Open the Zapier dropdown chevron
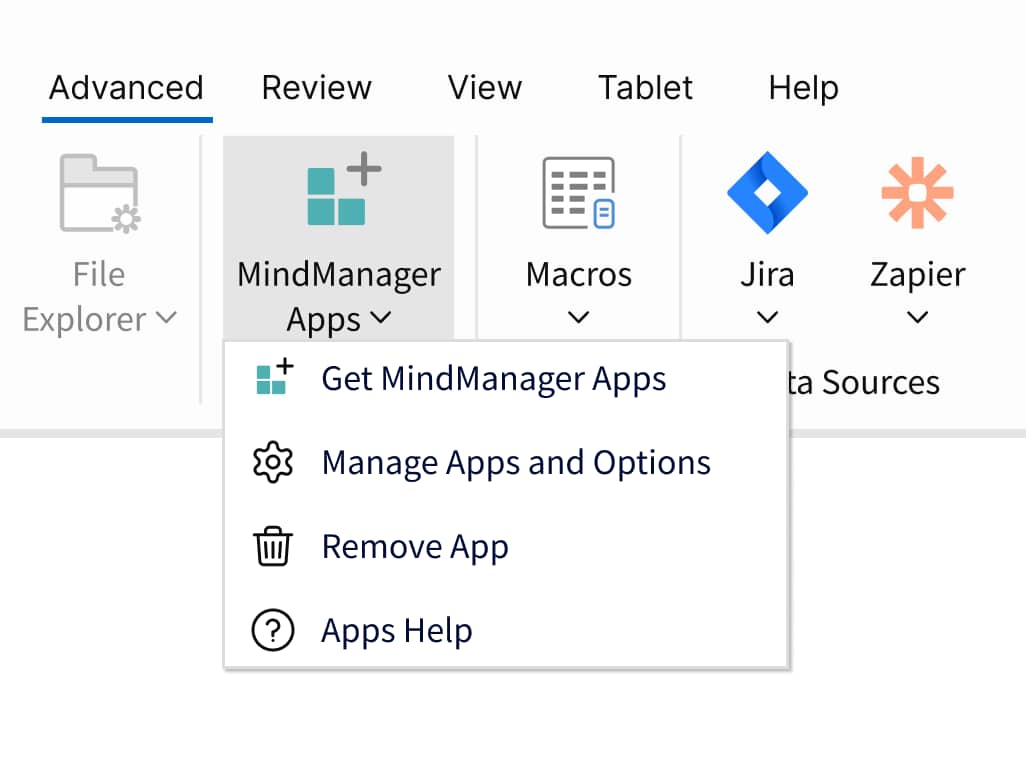 [x=917, y=318]
